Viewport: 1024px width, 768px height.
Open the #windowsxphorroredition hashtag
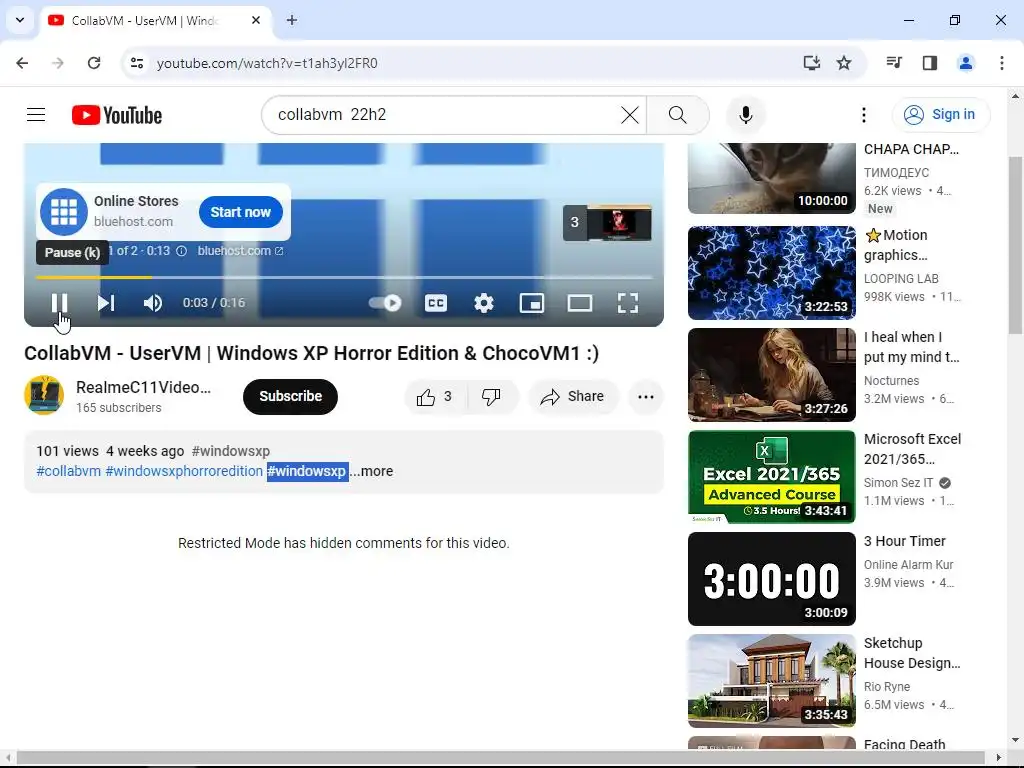click(x=184, y=471)
